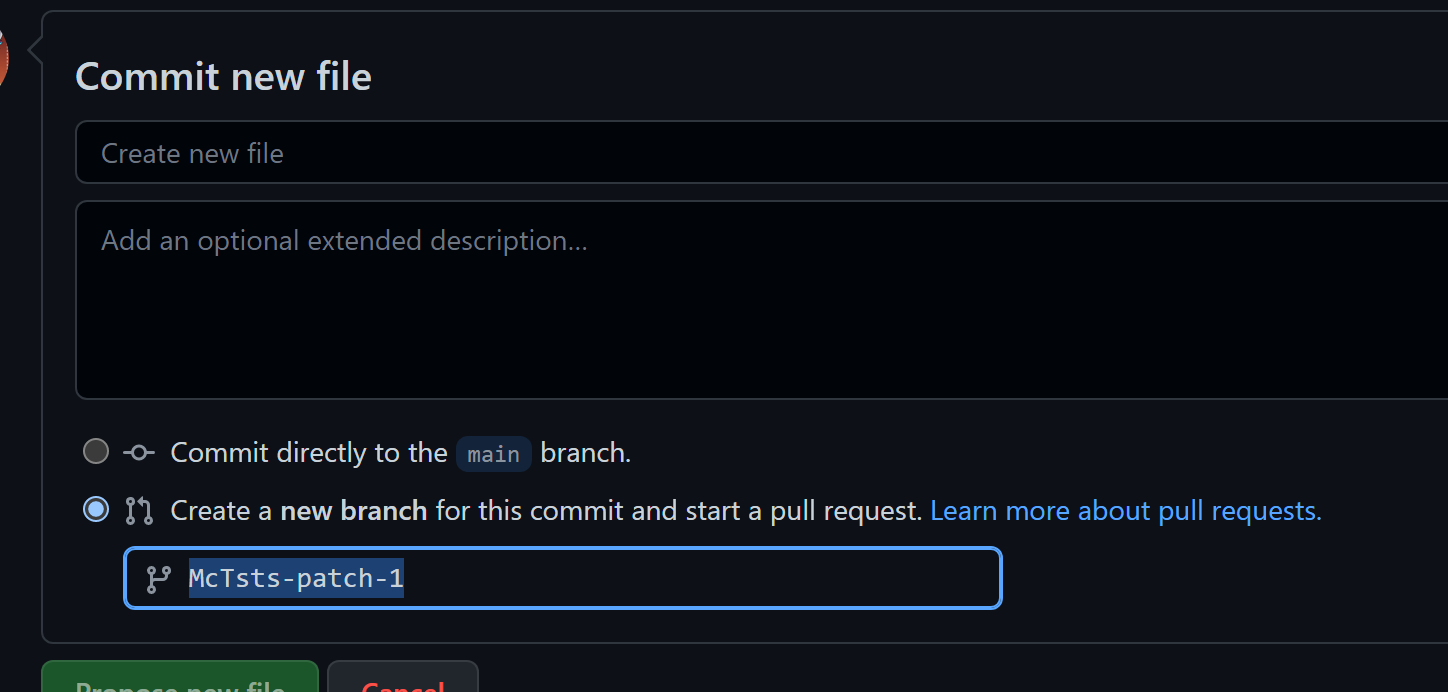The height and width of the screenshot is (692, 1448).
Task: Click the user avatar on the left edge
Action: tap(6, 57)
